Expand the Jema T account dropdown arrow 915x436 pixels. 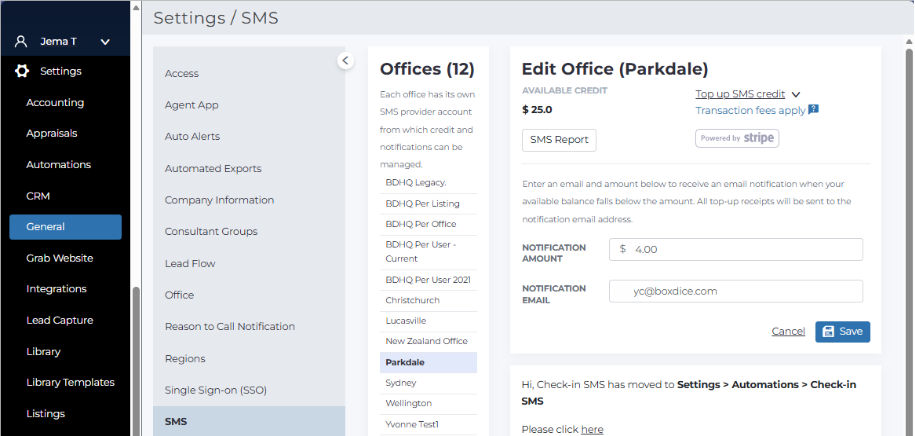105,42
